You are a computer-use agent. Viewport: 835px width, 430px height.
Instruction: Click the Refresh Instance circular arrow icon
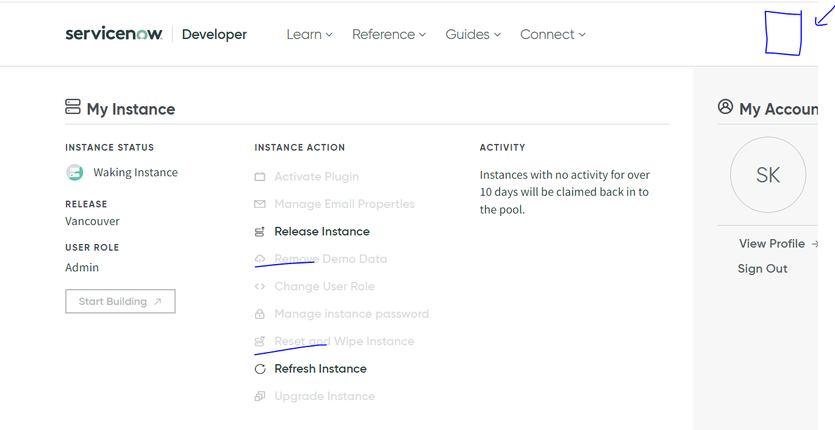(x=260, y=369)
